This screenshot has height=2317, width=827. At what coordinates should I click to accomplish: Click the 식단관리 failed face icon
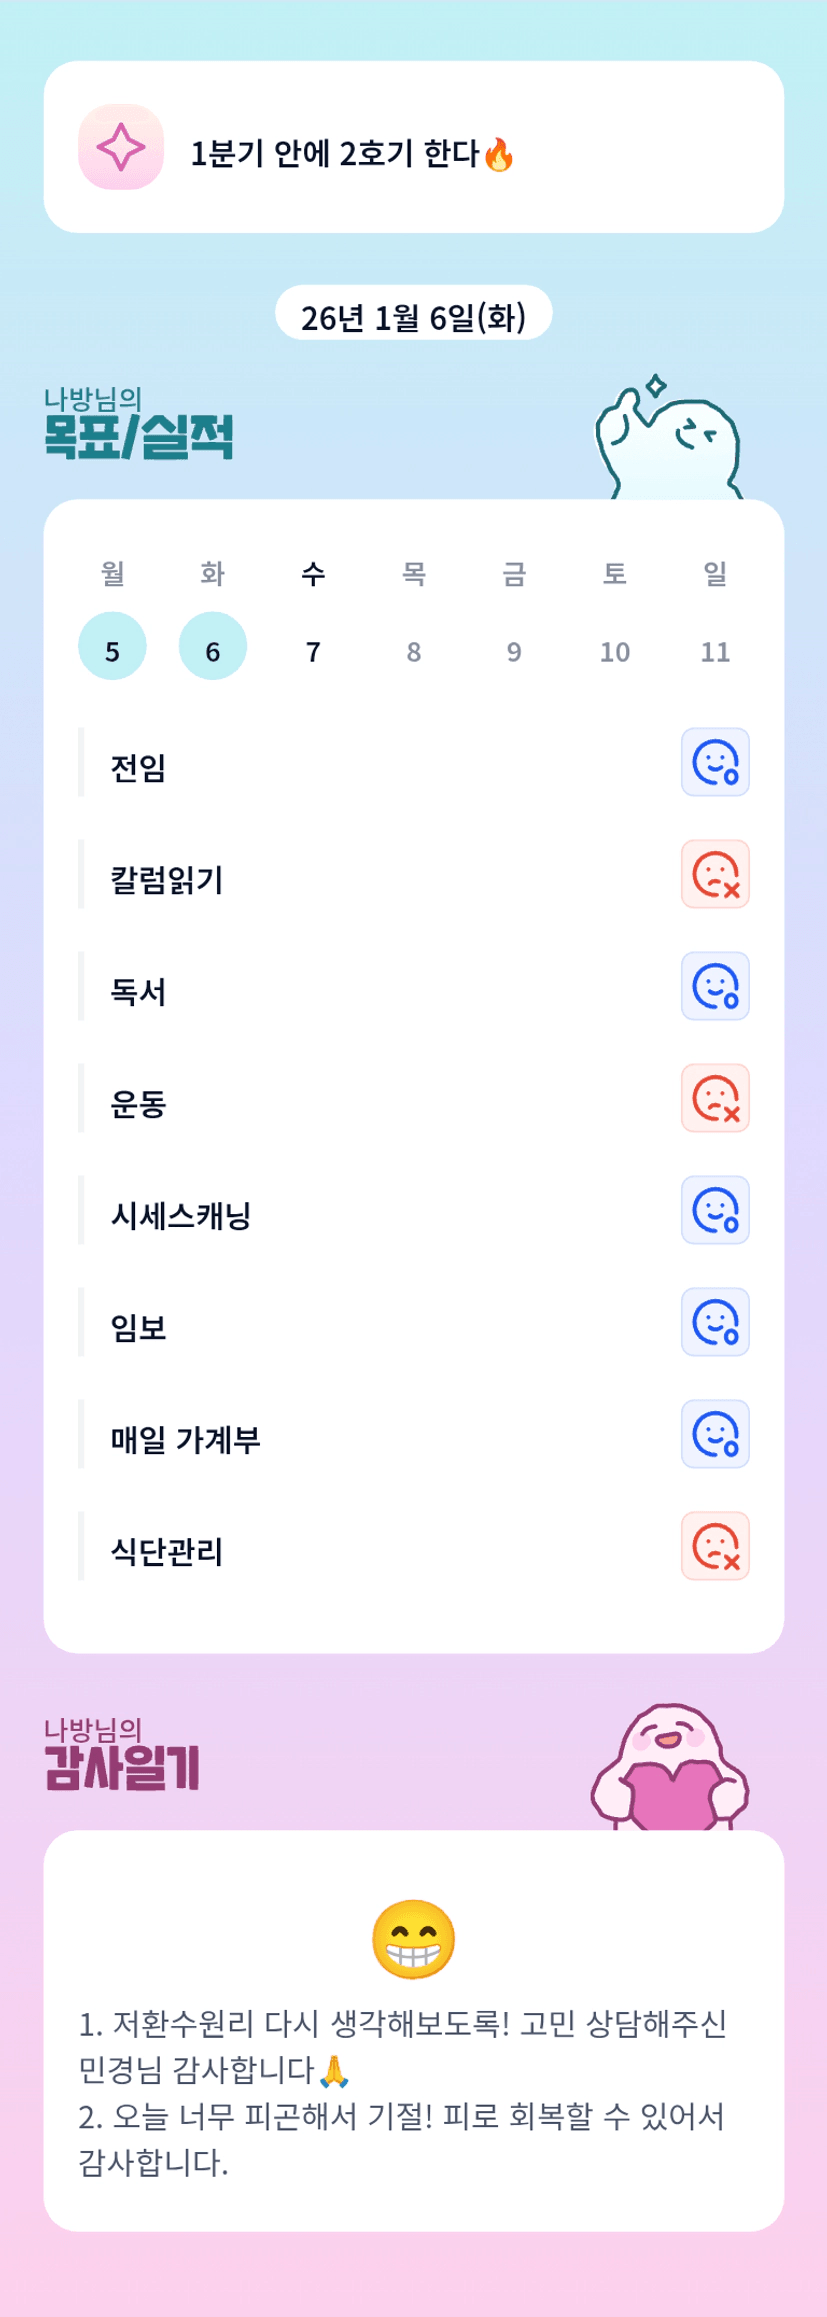tap(715, 1547)
